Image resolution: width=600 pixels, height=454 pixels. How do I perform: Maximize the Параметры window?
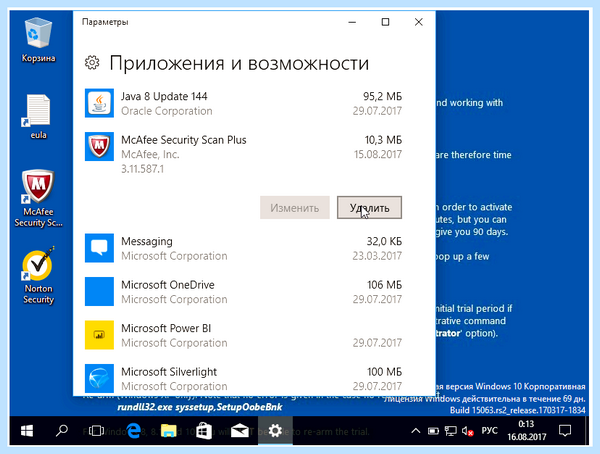(x=385, y=22)
